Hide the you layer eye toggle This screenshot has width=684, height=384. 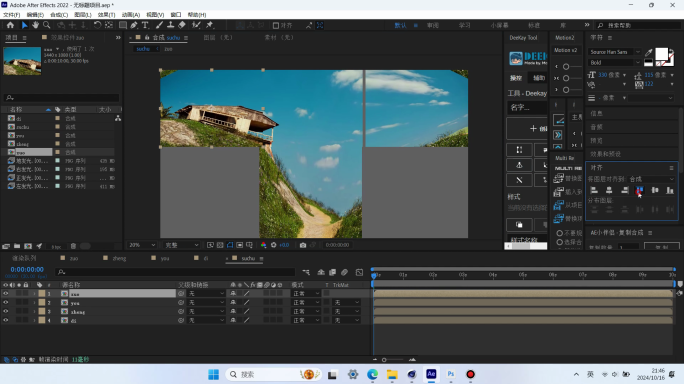[6, 302]
